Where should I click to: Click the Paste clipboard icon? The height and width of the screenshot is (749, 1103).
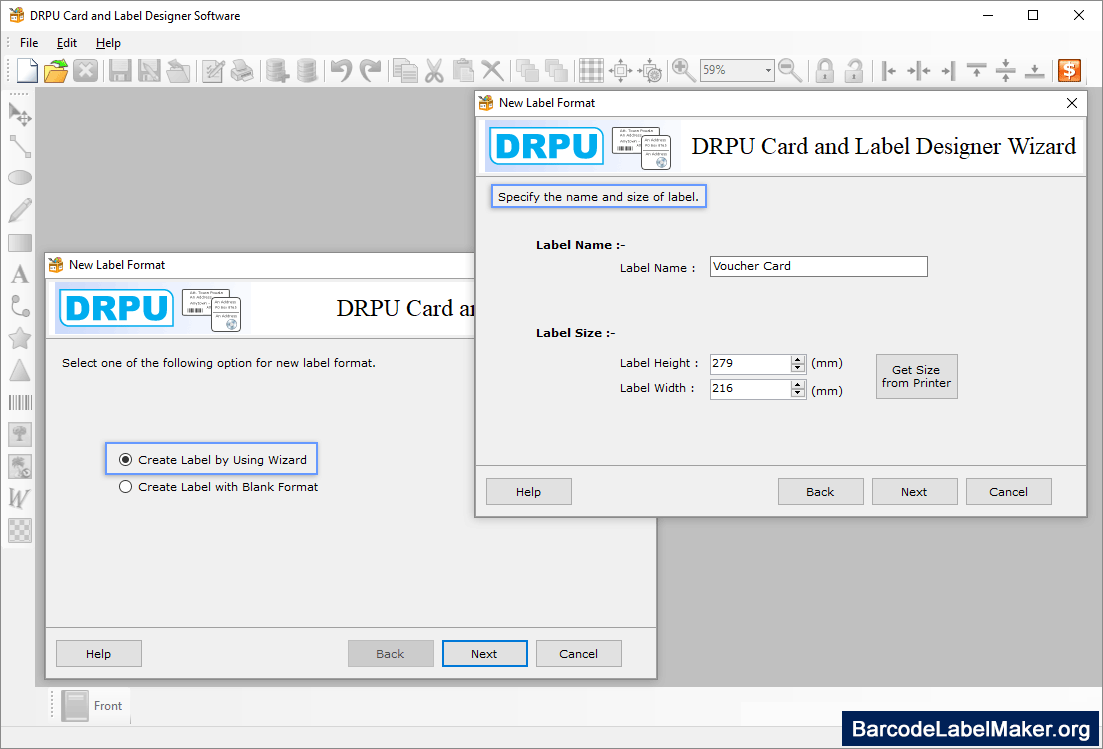coord(463,70)
